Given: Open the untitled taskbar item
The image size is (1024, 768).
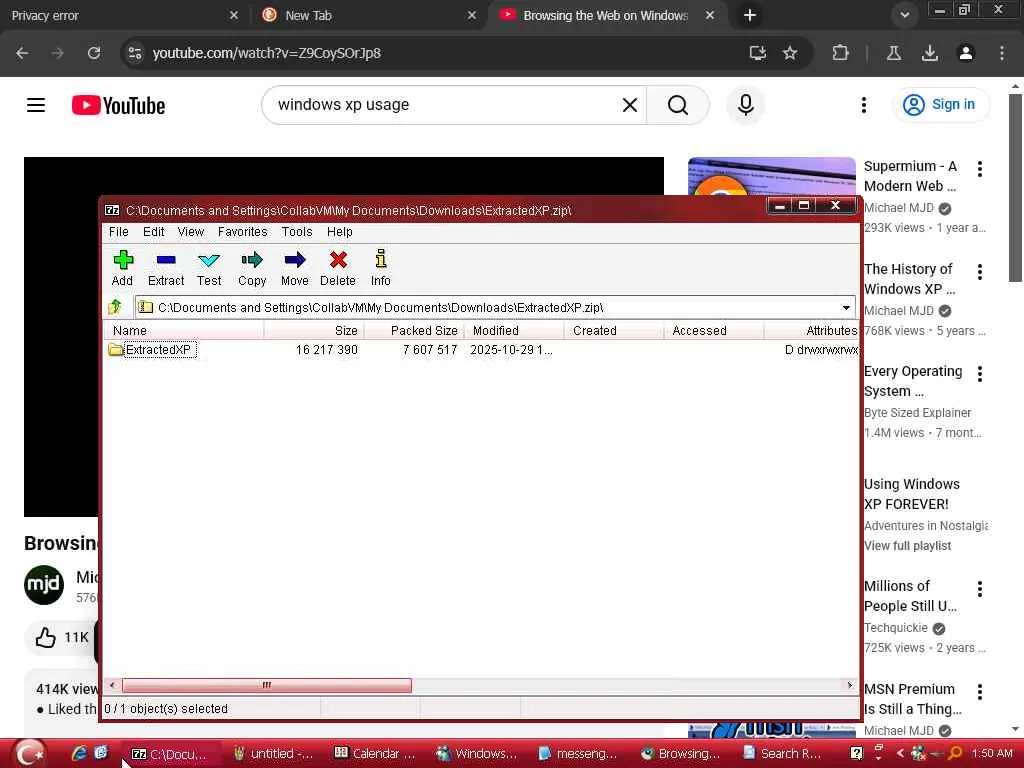Looking at the screenshot, I should (x=274, y=754).
